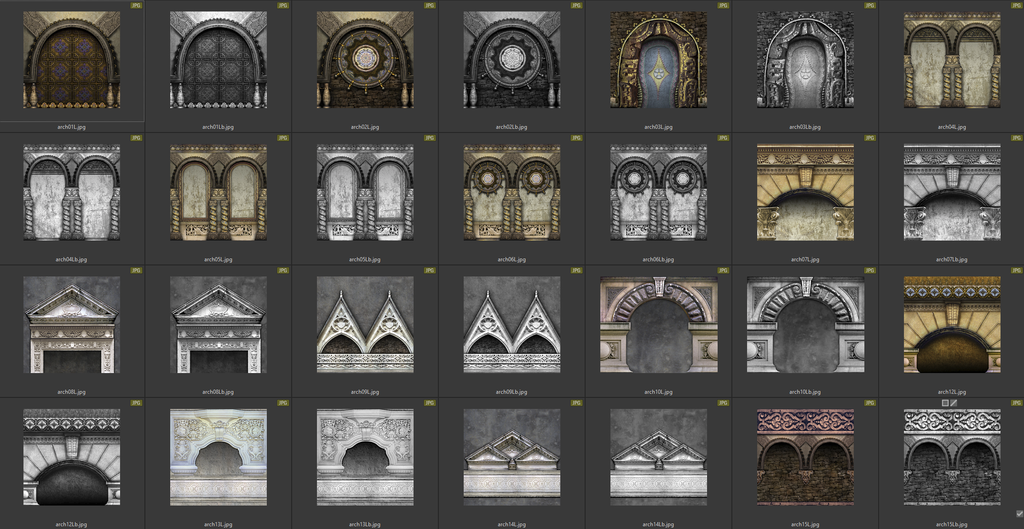
Task: Click the JPG badge on arch03L
Action: pyautogui.click(x=723, y=5)
